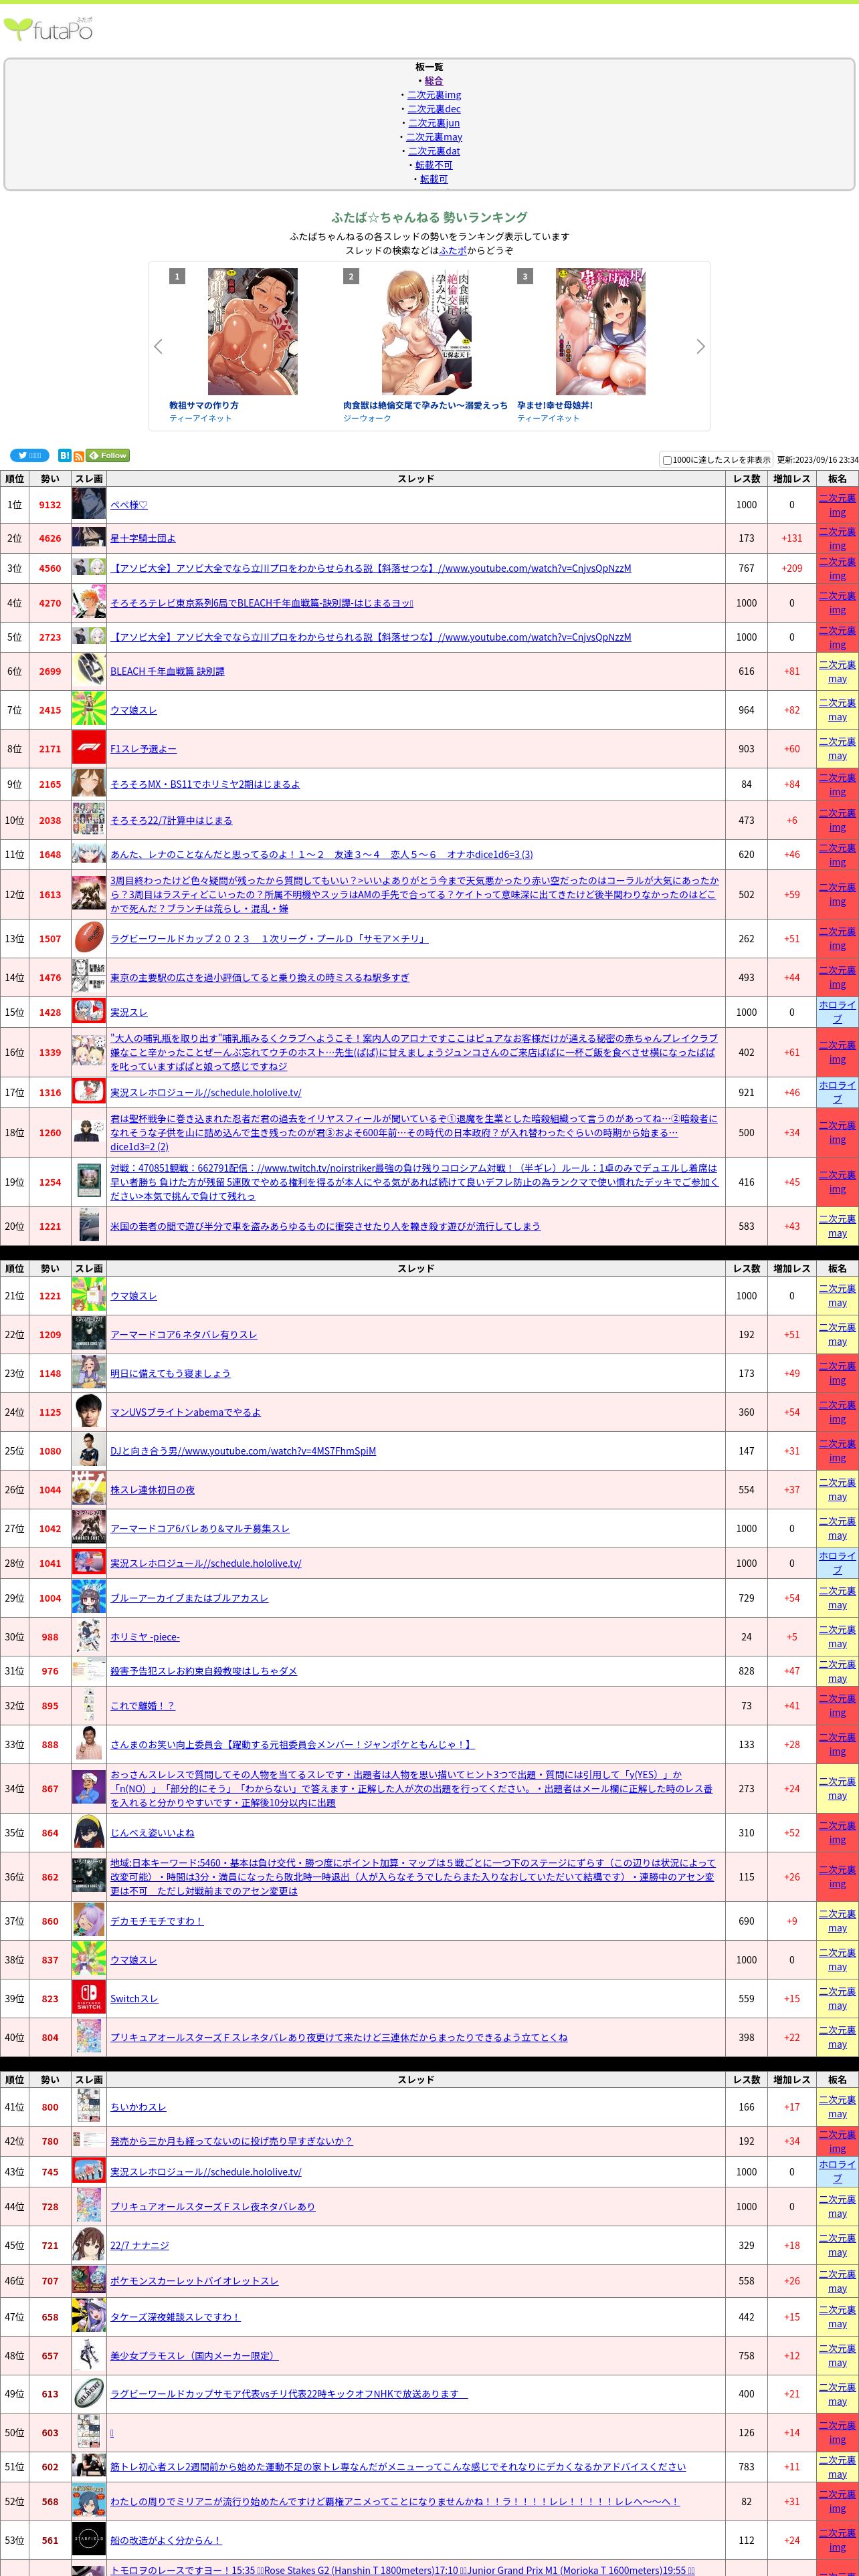
Task: Open the 船の改造がよく分からん! thread
Action: pos(166,2540)
